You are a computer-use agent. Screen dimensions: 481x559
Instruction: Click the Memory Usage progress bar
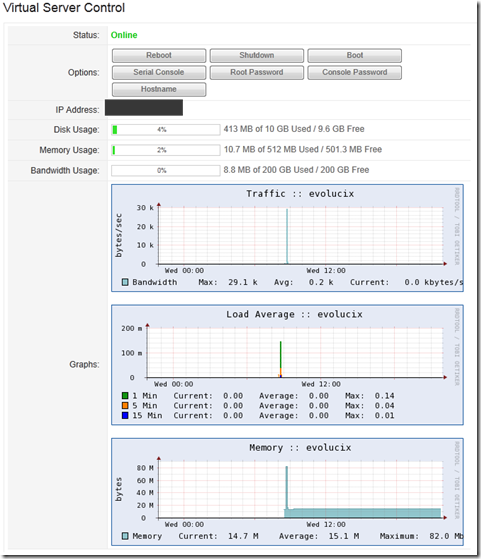pos(165,150)
